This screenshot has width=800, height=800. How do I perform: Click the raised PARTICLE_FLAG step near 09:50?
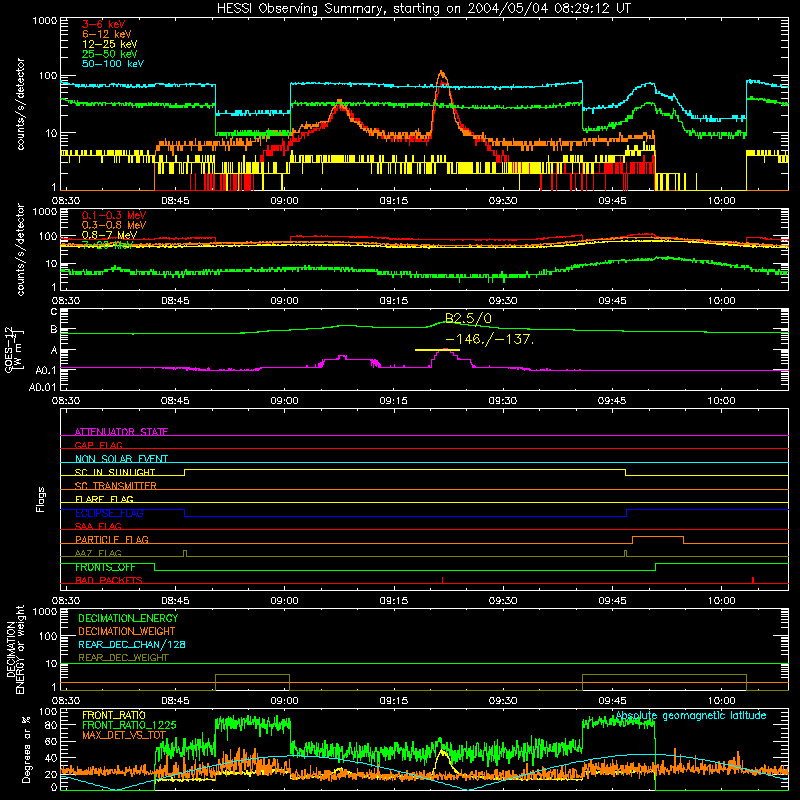click(658, 537)
